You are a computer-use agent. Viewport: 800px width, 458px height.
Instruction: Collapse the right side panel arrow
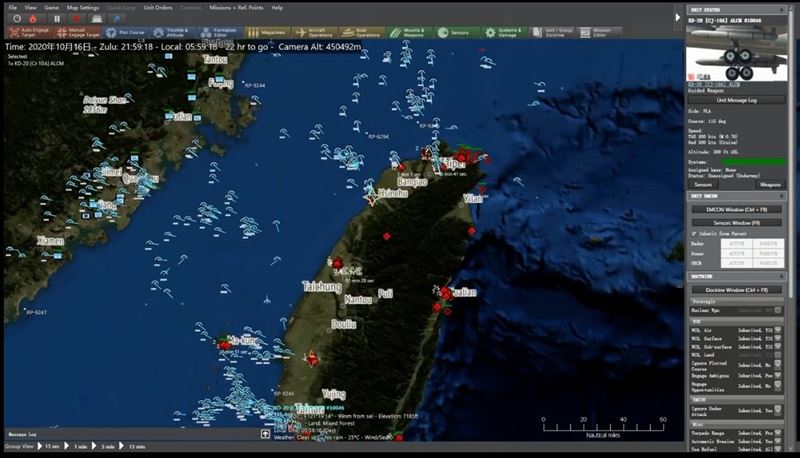(x=678, y=17)
